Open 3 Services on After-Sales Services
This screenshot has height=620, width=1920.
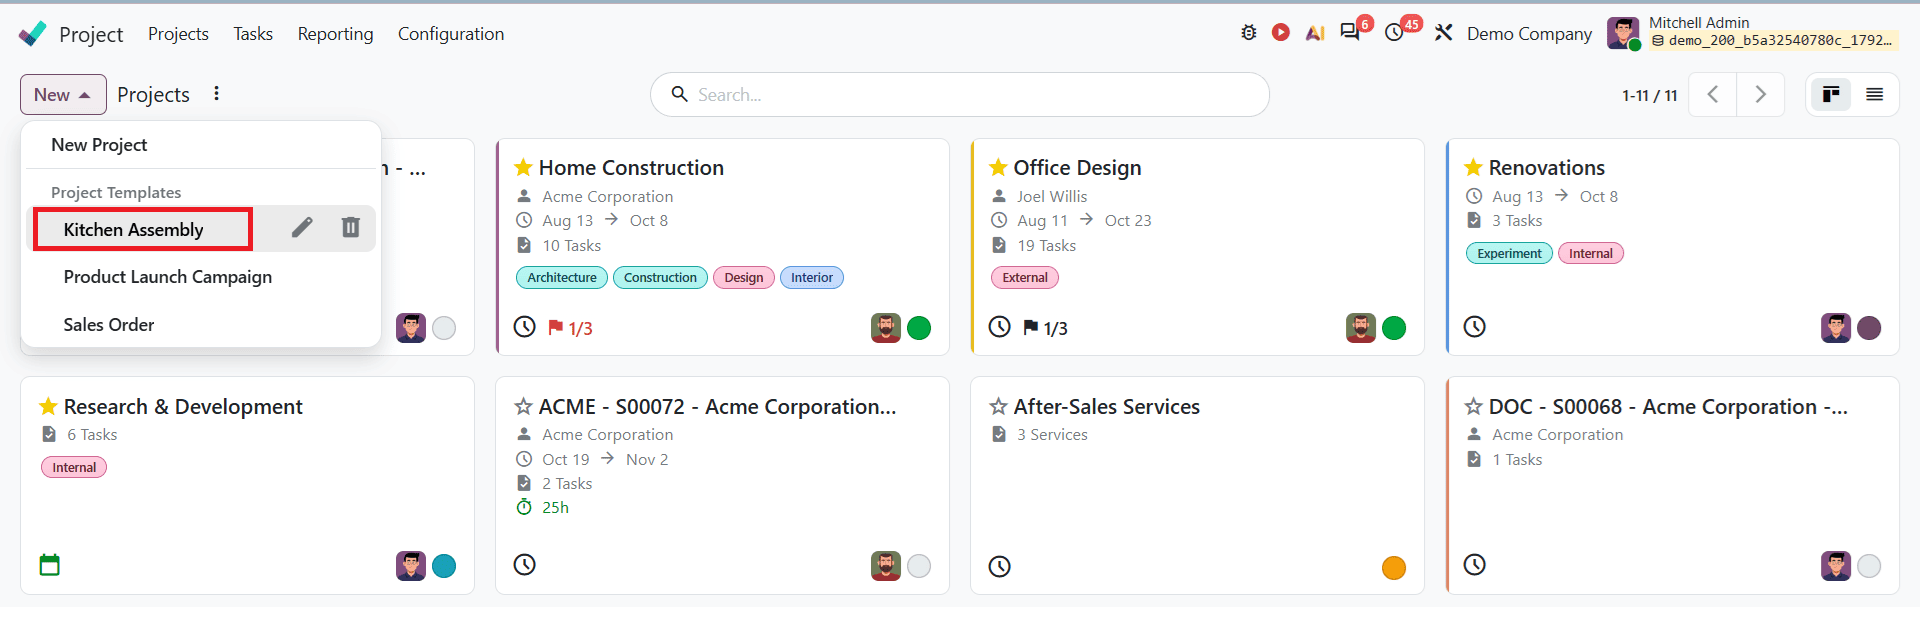click(x=1052, y=434)
